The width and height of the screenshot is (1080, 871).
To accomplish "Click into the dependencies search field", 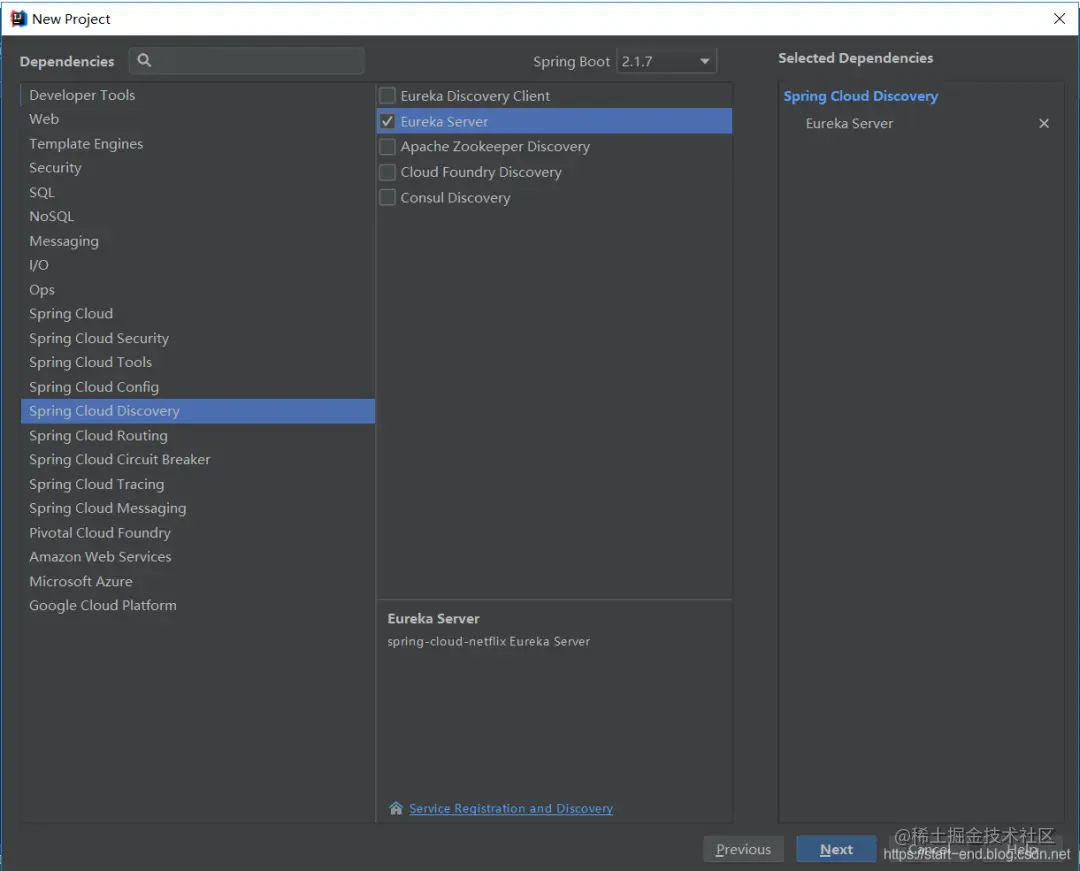I will click(247, 61).
